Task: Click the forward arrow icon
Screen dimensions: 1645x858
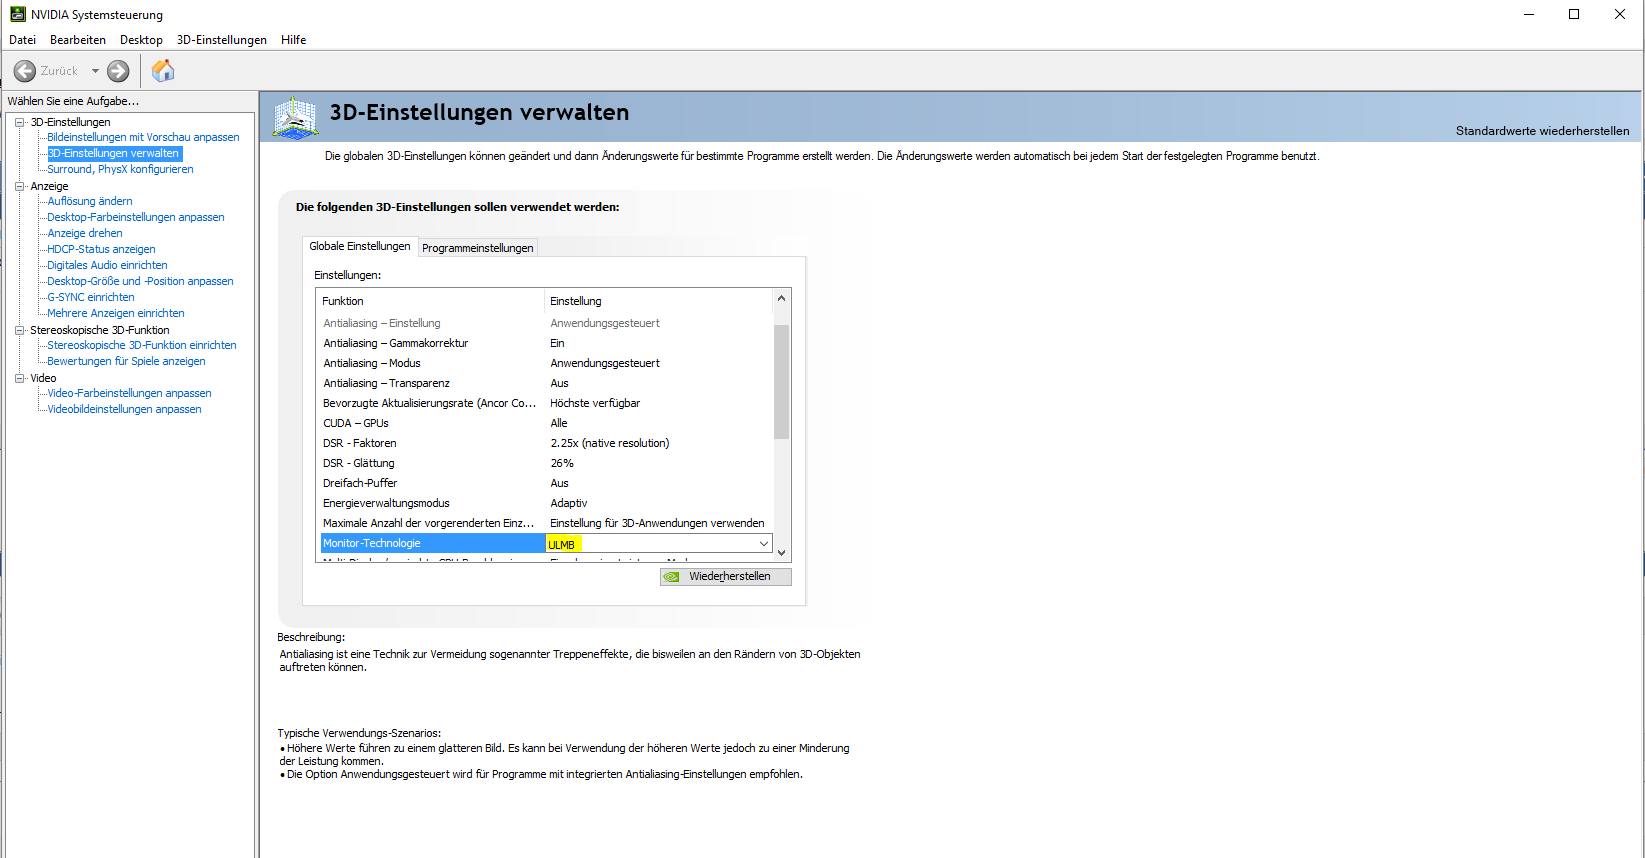Action: pyautogui.click(x=118, y=71)
